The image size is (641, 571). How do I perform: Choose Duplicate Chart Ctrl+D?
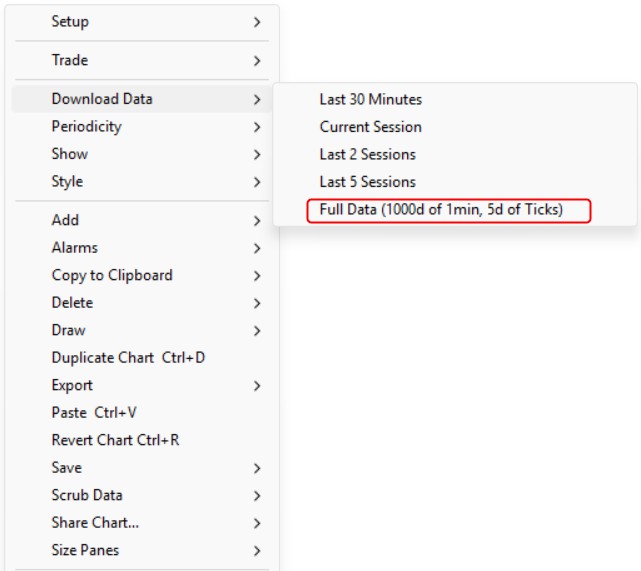[128, 358]
